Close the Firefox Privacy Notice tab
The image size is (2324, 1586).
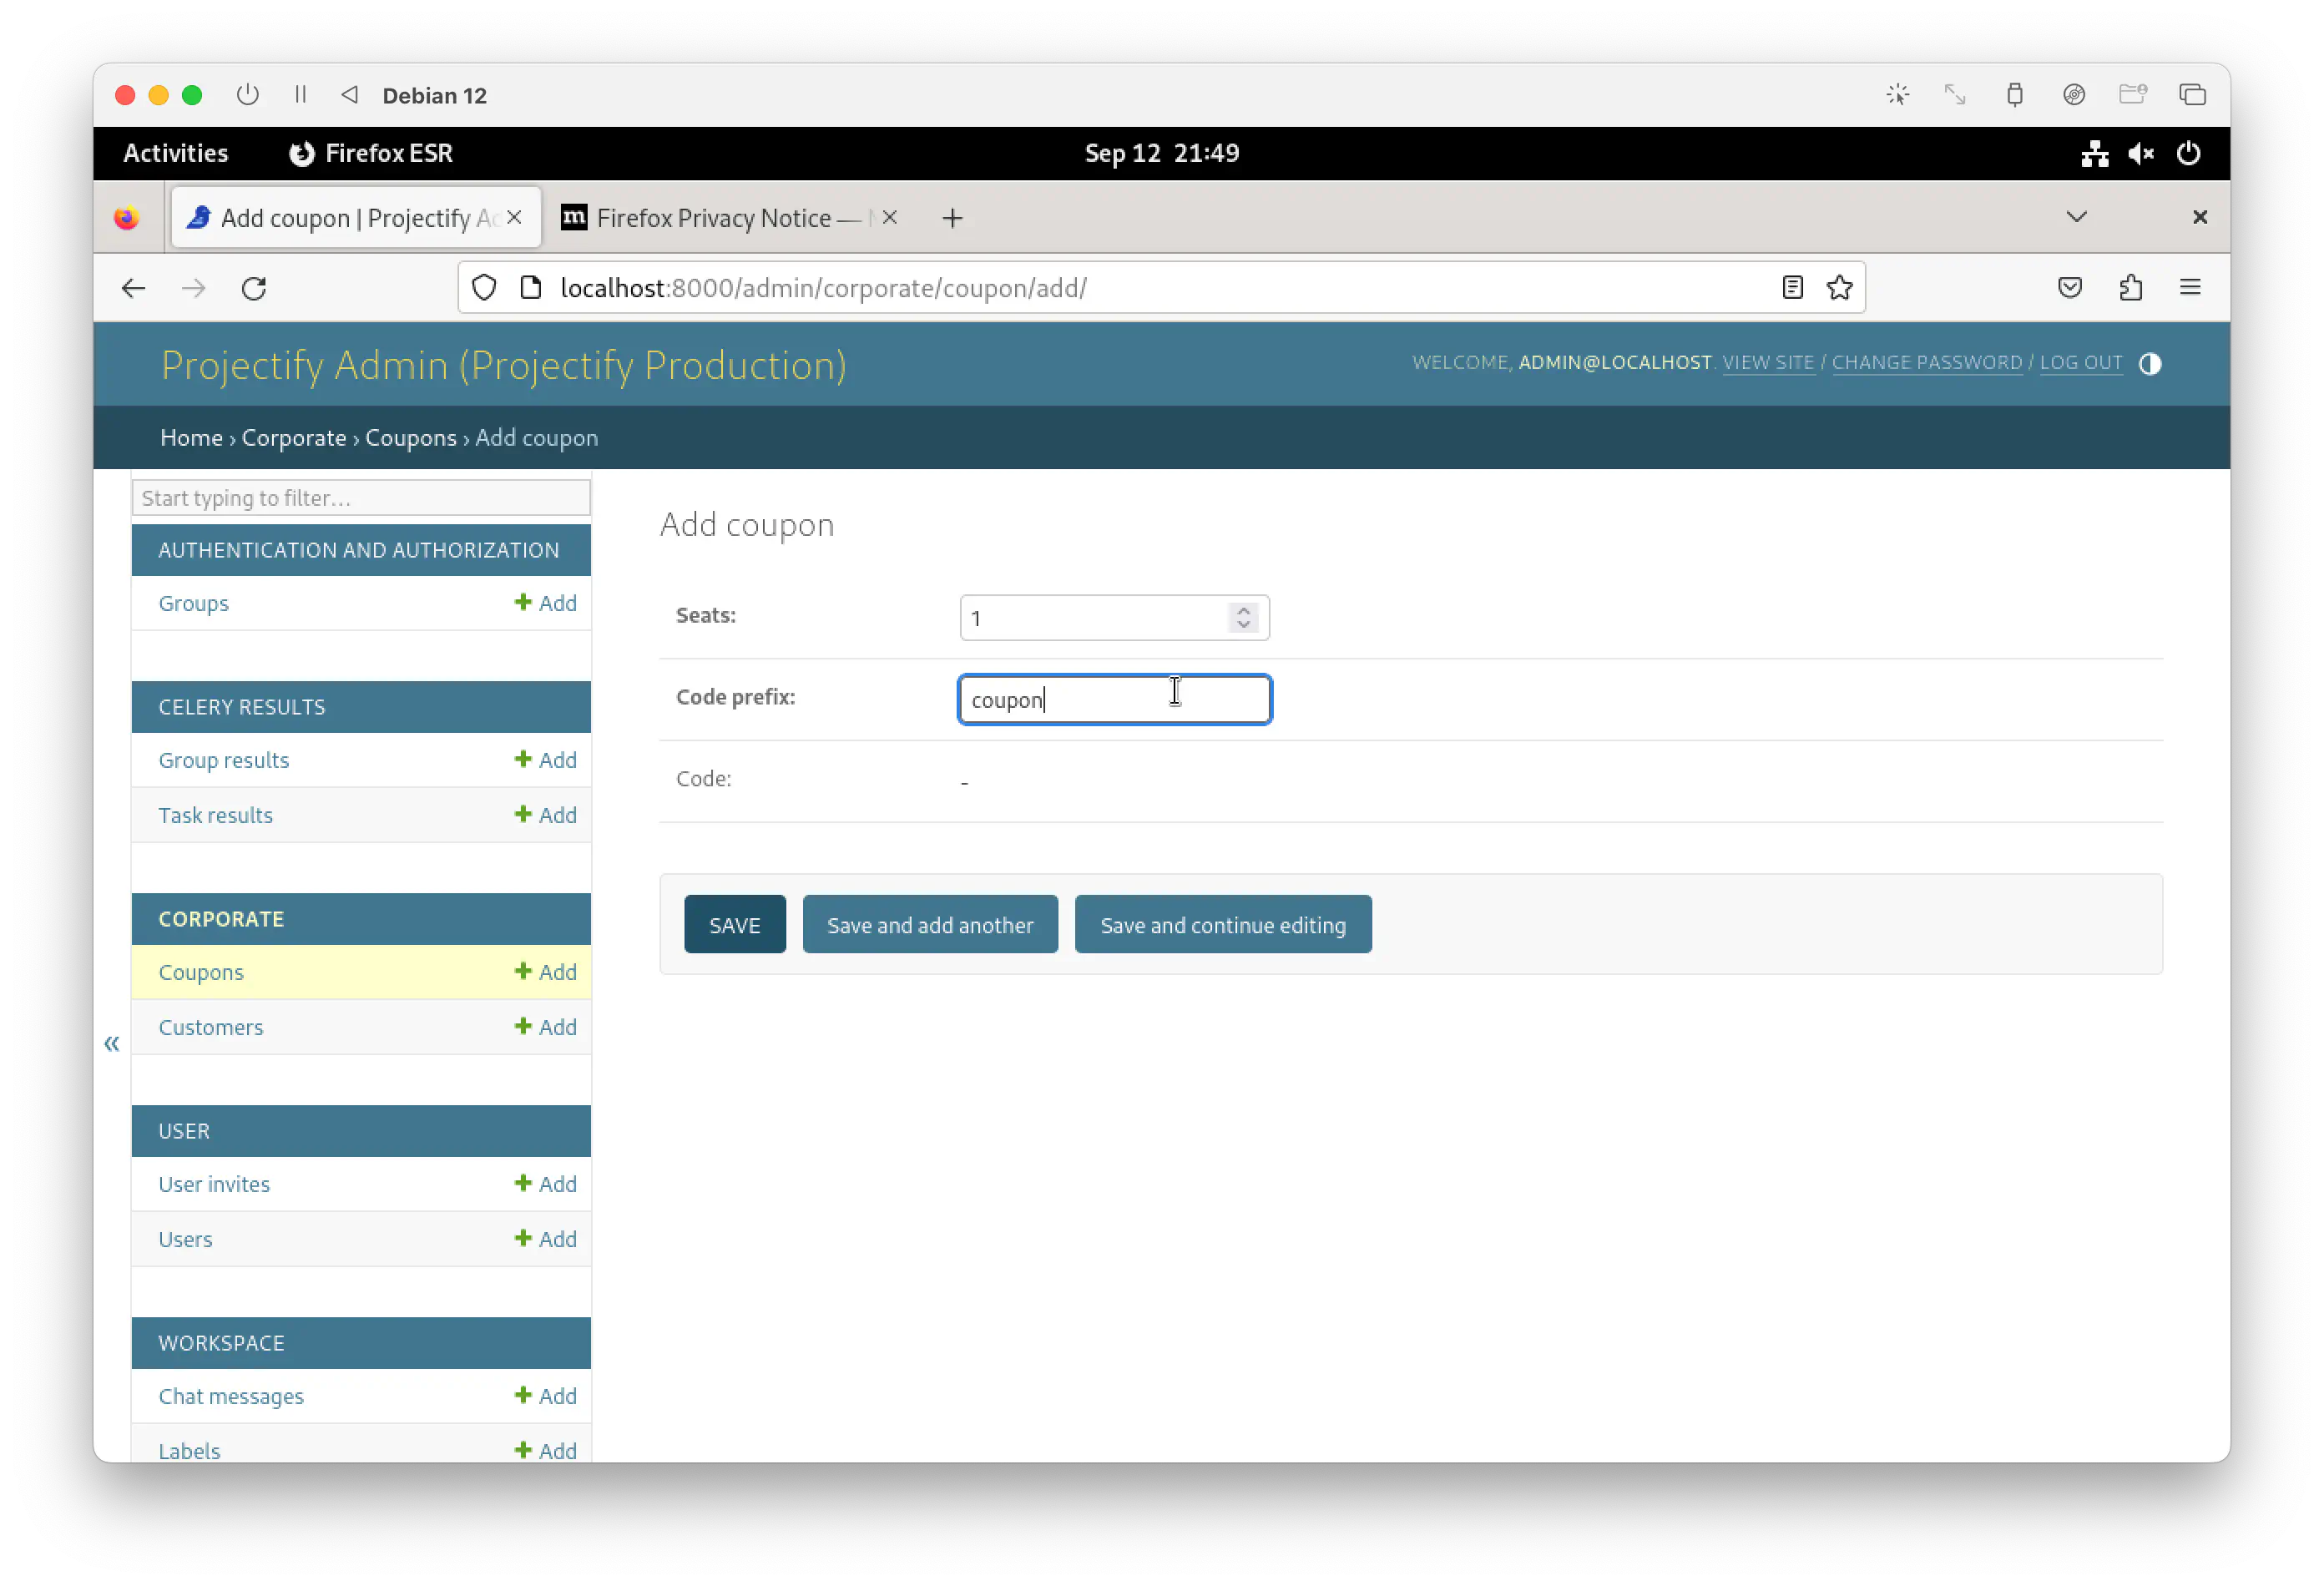(890, 217)
